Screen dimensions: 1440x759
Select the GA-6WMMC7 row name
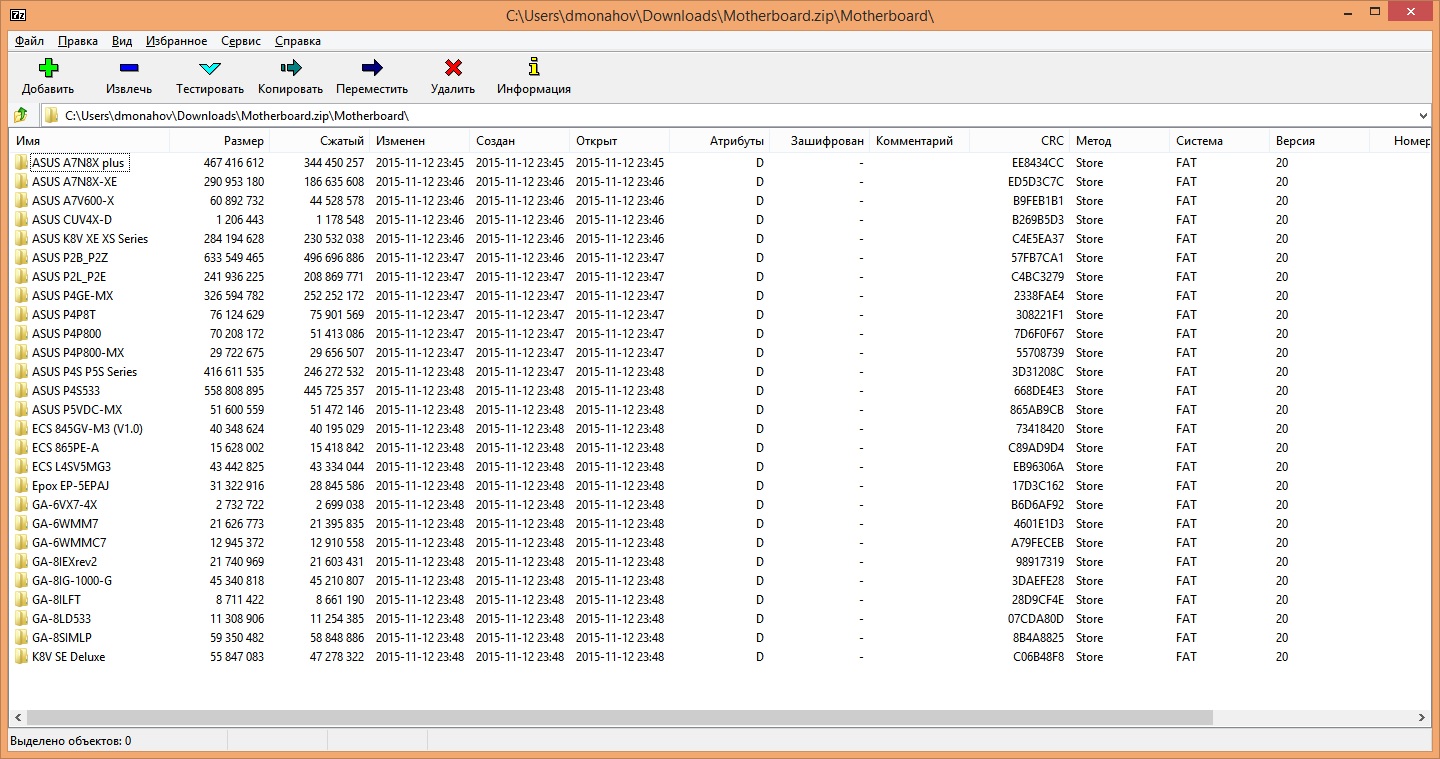pos(69,542)
